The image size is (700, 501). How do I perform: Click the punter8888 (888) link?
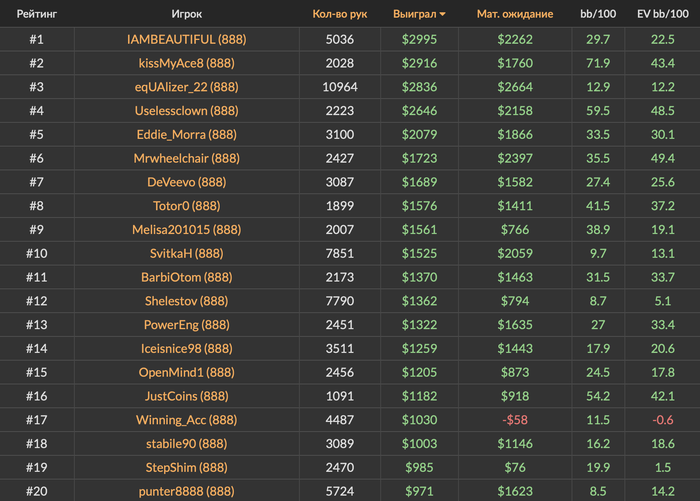pos(187,491)
